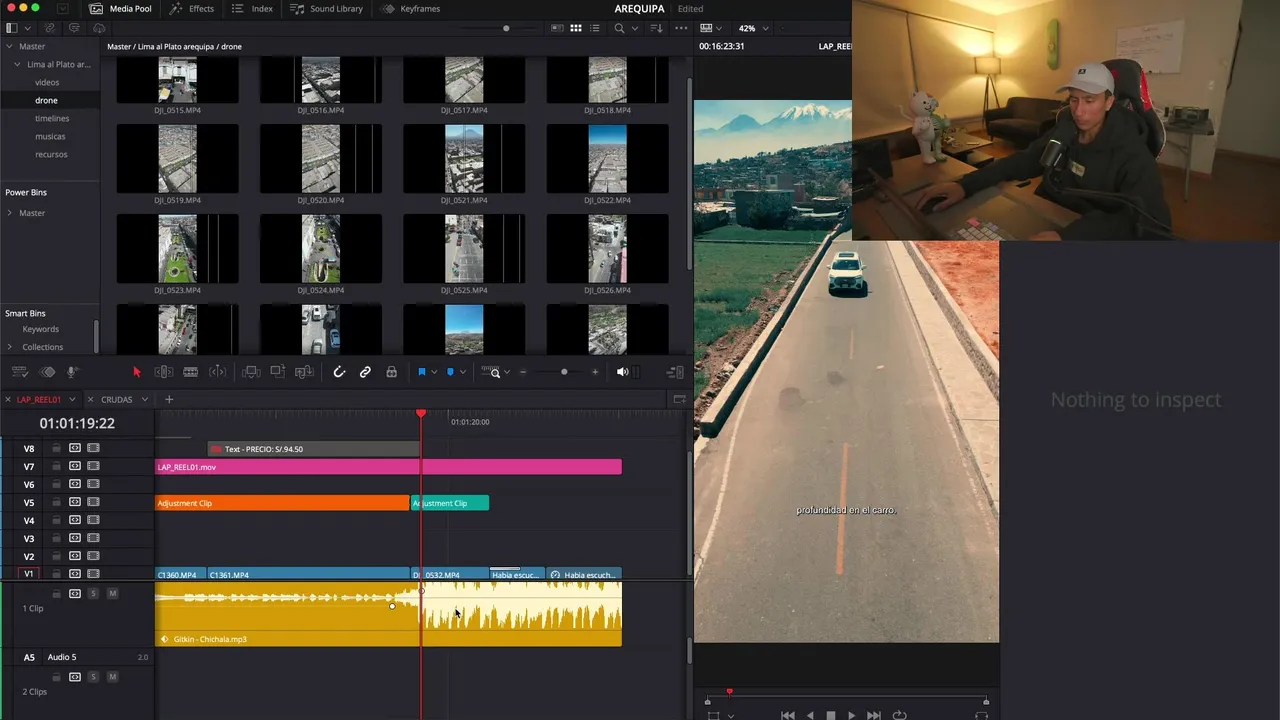Toggle the bin list sidebar icon
The width and height of the screenshot is (1280, 720).
click(12, 28)
